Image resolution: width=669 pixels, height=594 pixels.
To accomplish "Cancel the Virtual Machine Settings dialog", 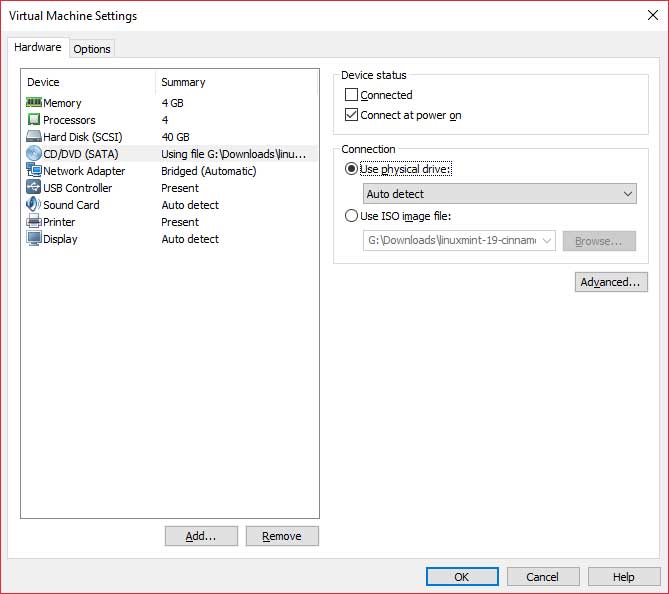I will coord(543,577).
